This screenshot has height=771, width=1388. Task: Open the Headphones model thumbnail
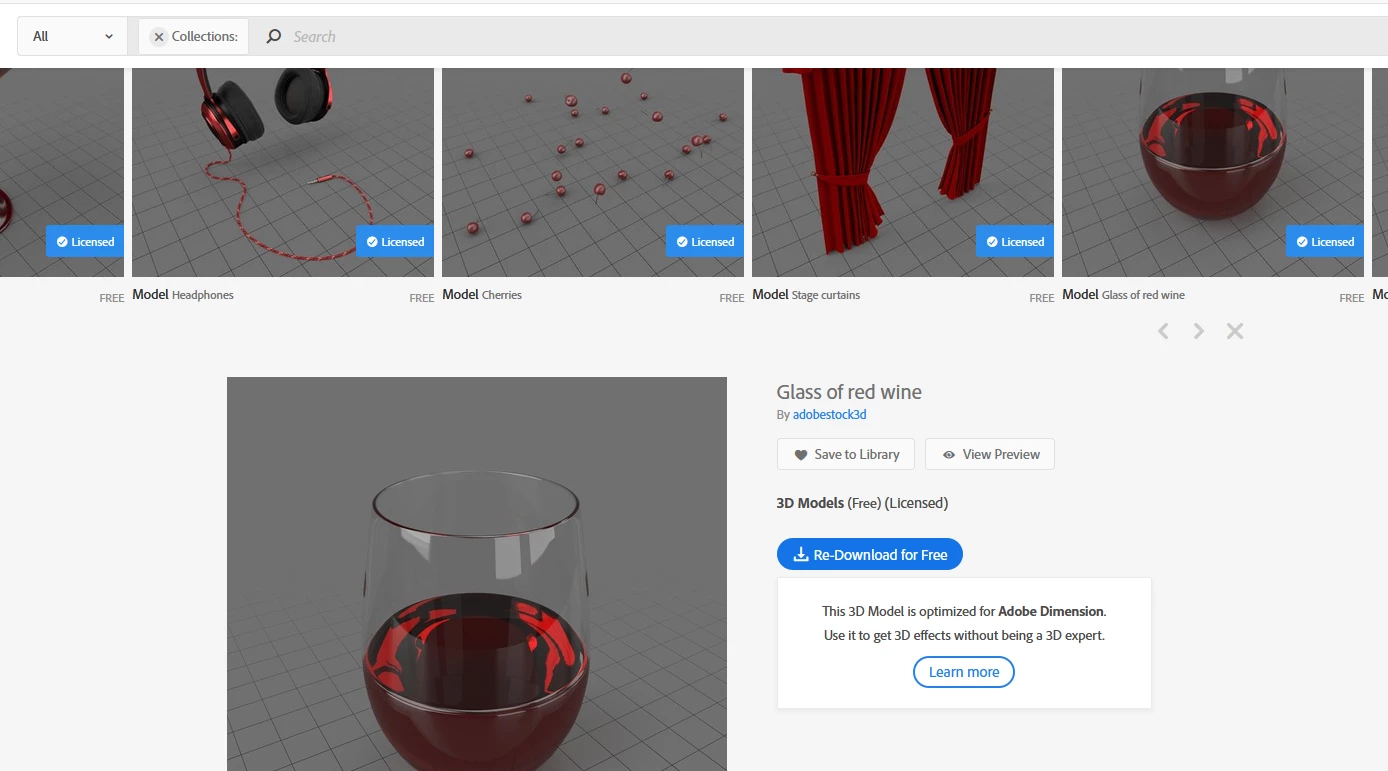pos(283,172)
